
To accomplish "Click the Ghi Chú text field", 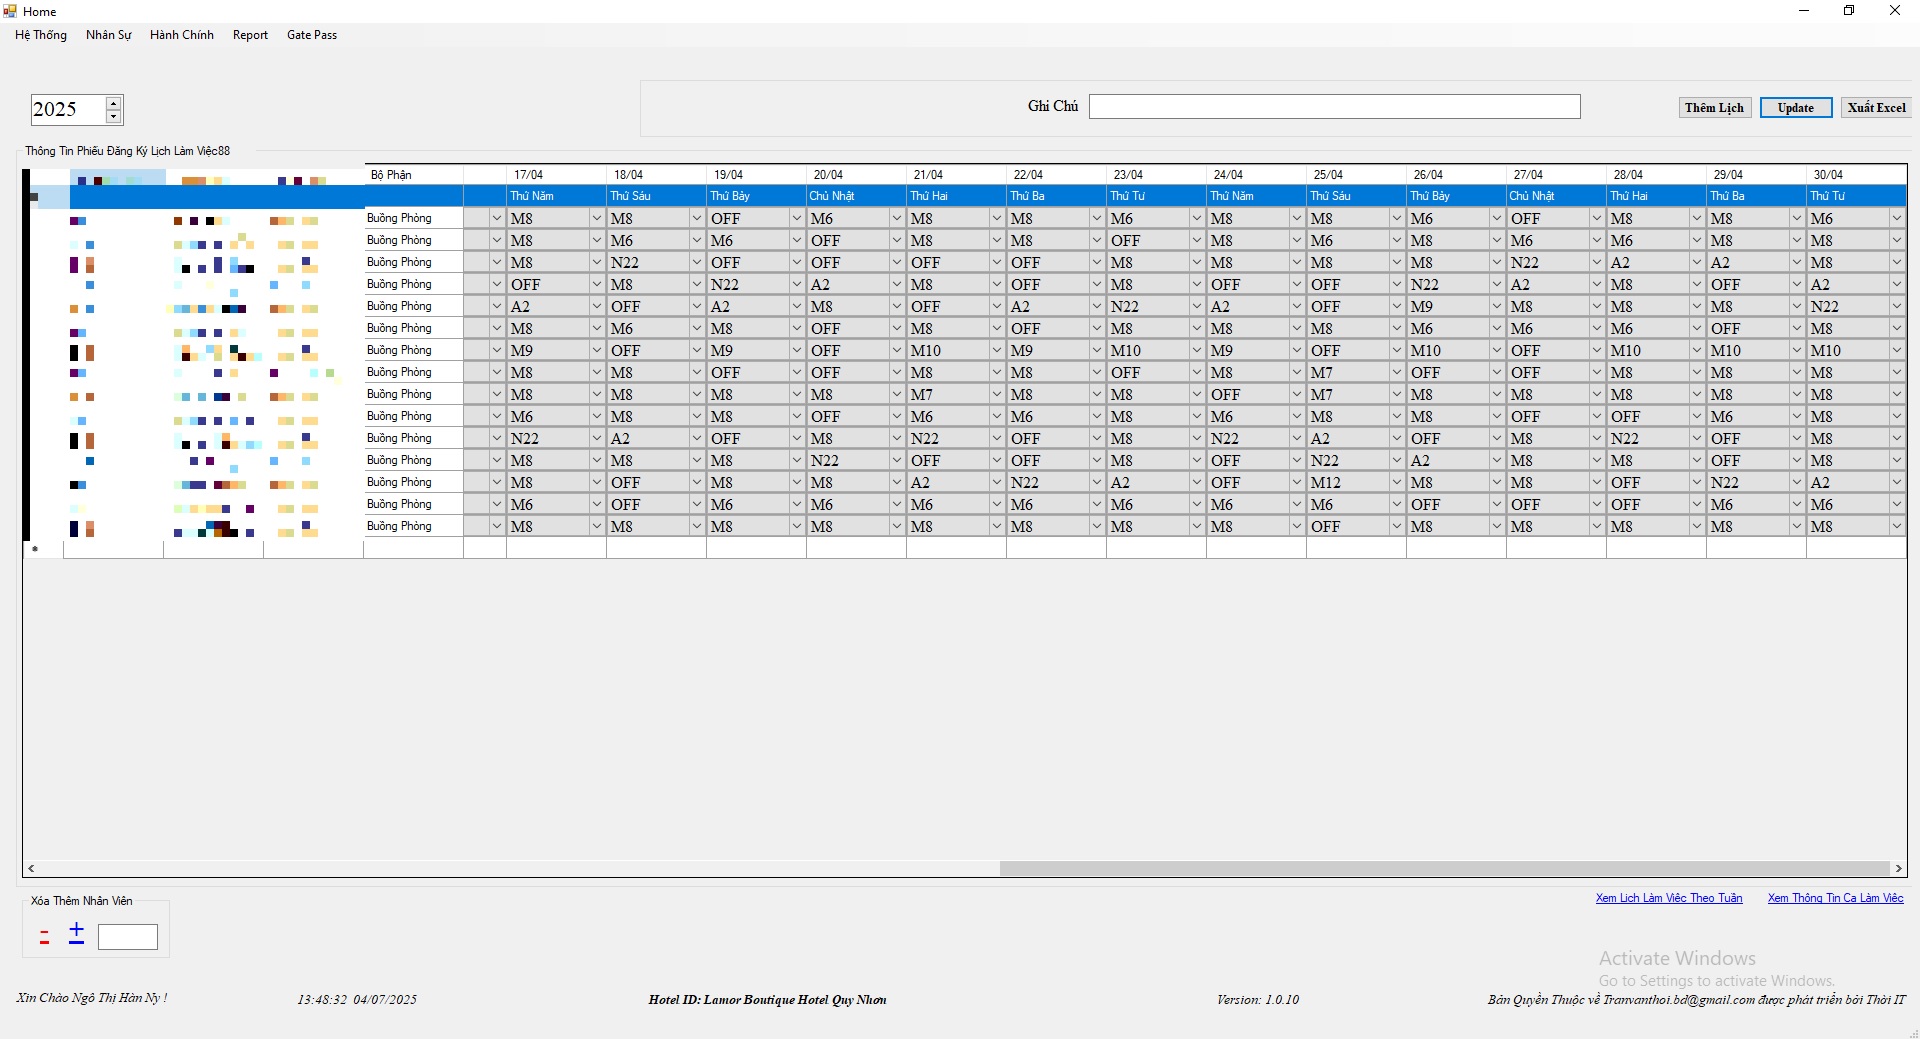I will pos(1334,107).
